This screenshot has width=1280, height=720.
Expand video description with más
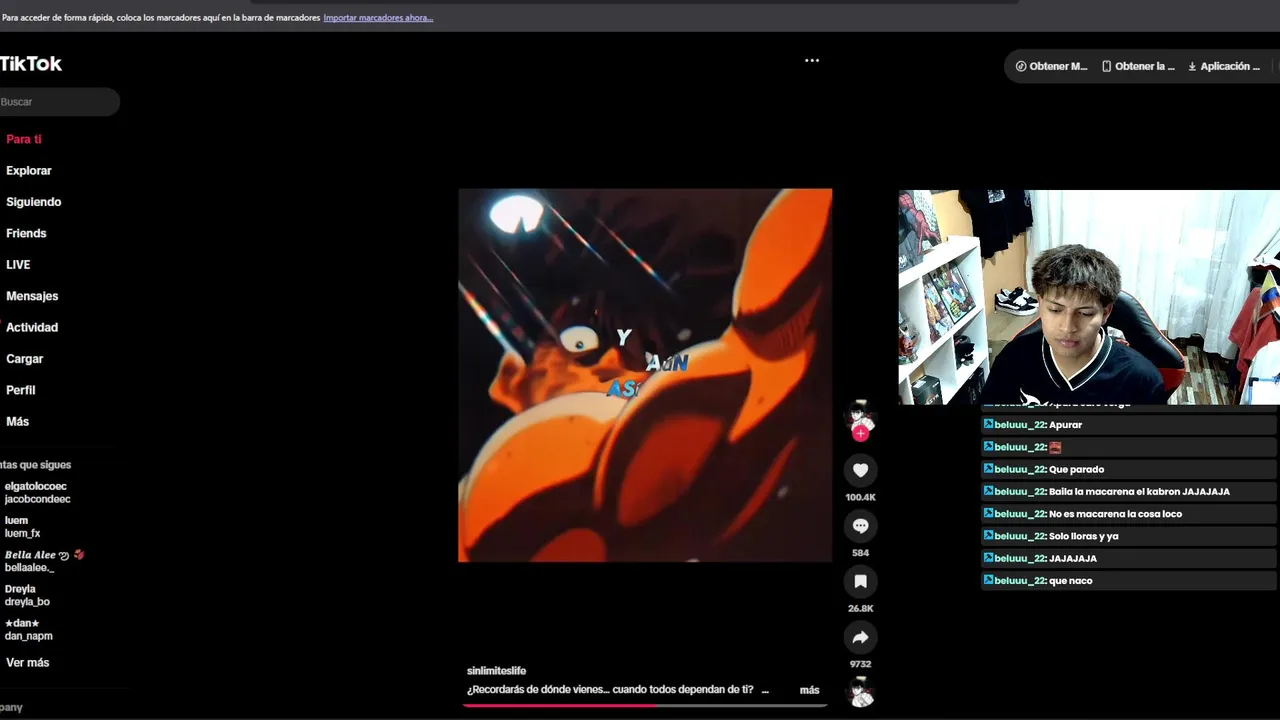(x=809, y=690)
